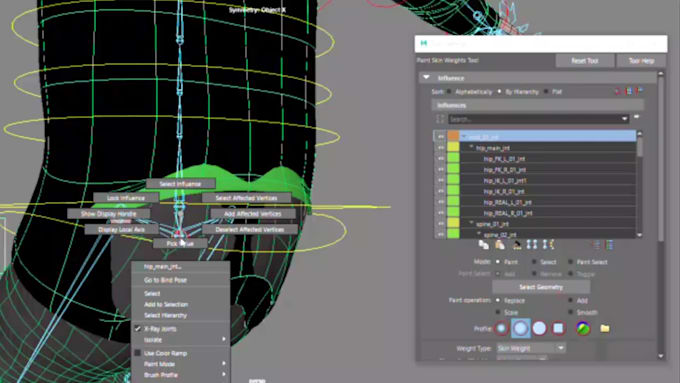Open Paint Mode submenu
This screenshot has width=680, height=383.
[x=181, y=364]
